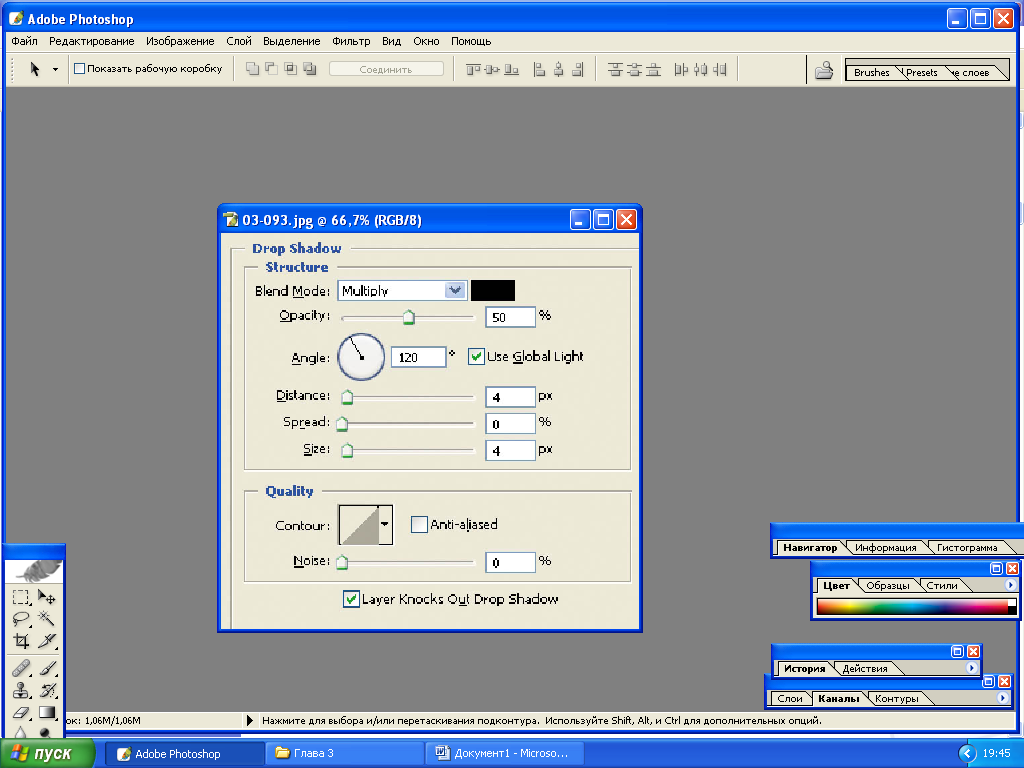The image size is (1024, 768).
Task: Click the Соединить button
Action: (386, 69)
